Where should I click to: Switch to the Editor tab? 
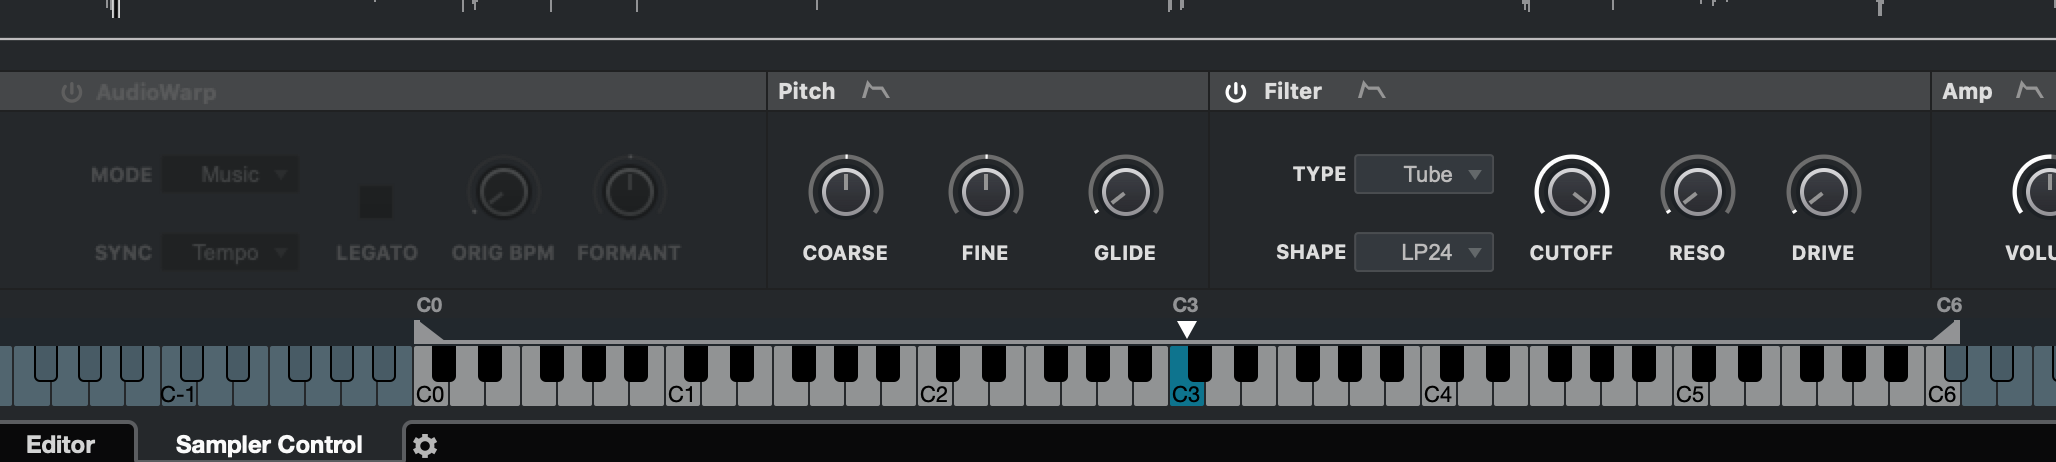pos(61,445)
